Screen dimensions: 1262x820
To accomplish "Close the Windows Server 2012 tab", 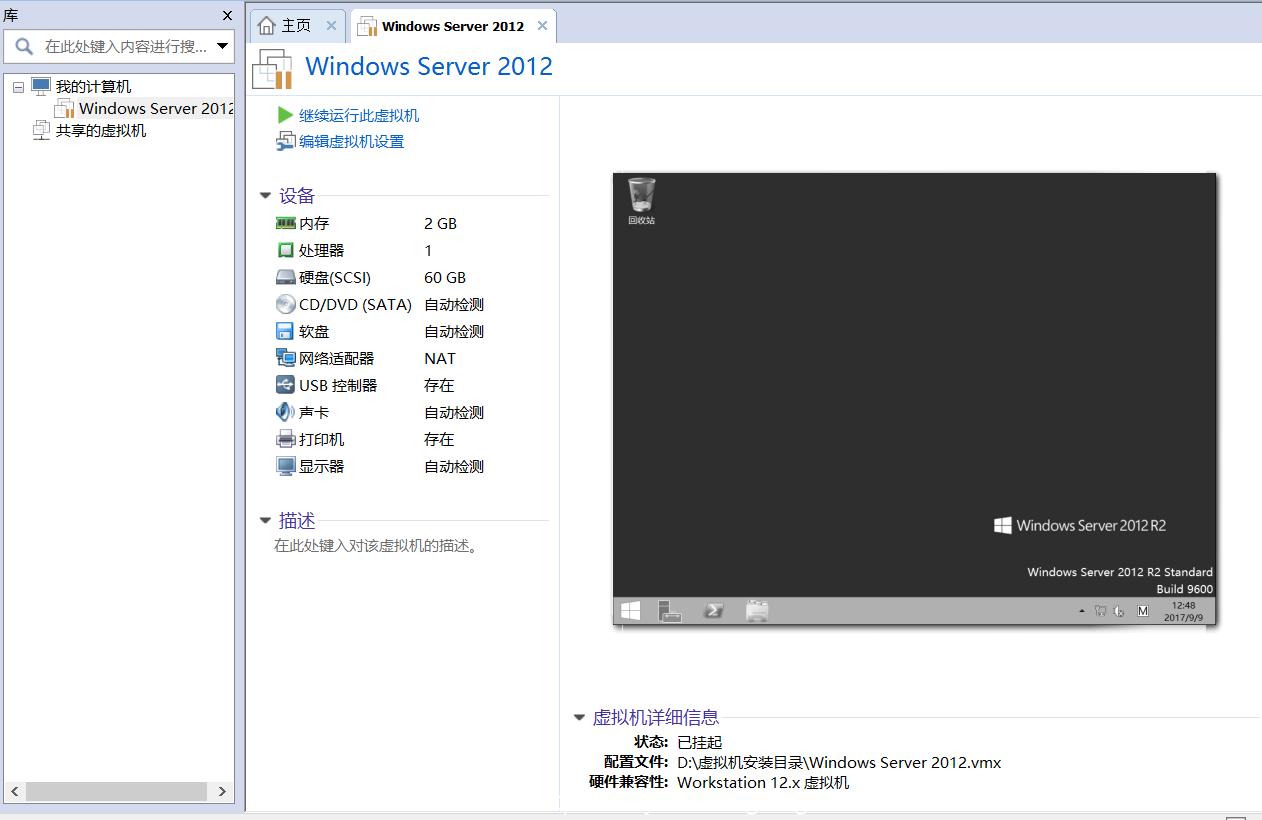I will click(x=542, y=26).
